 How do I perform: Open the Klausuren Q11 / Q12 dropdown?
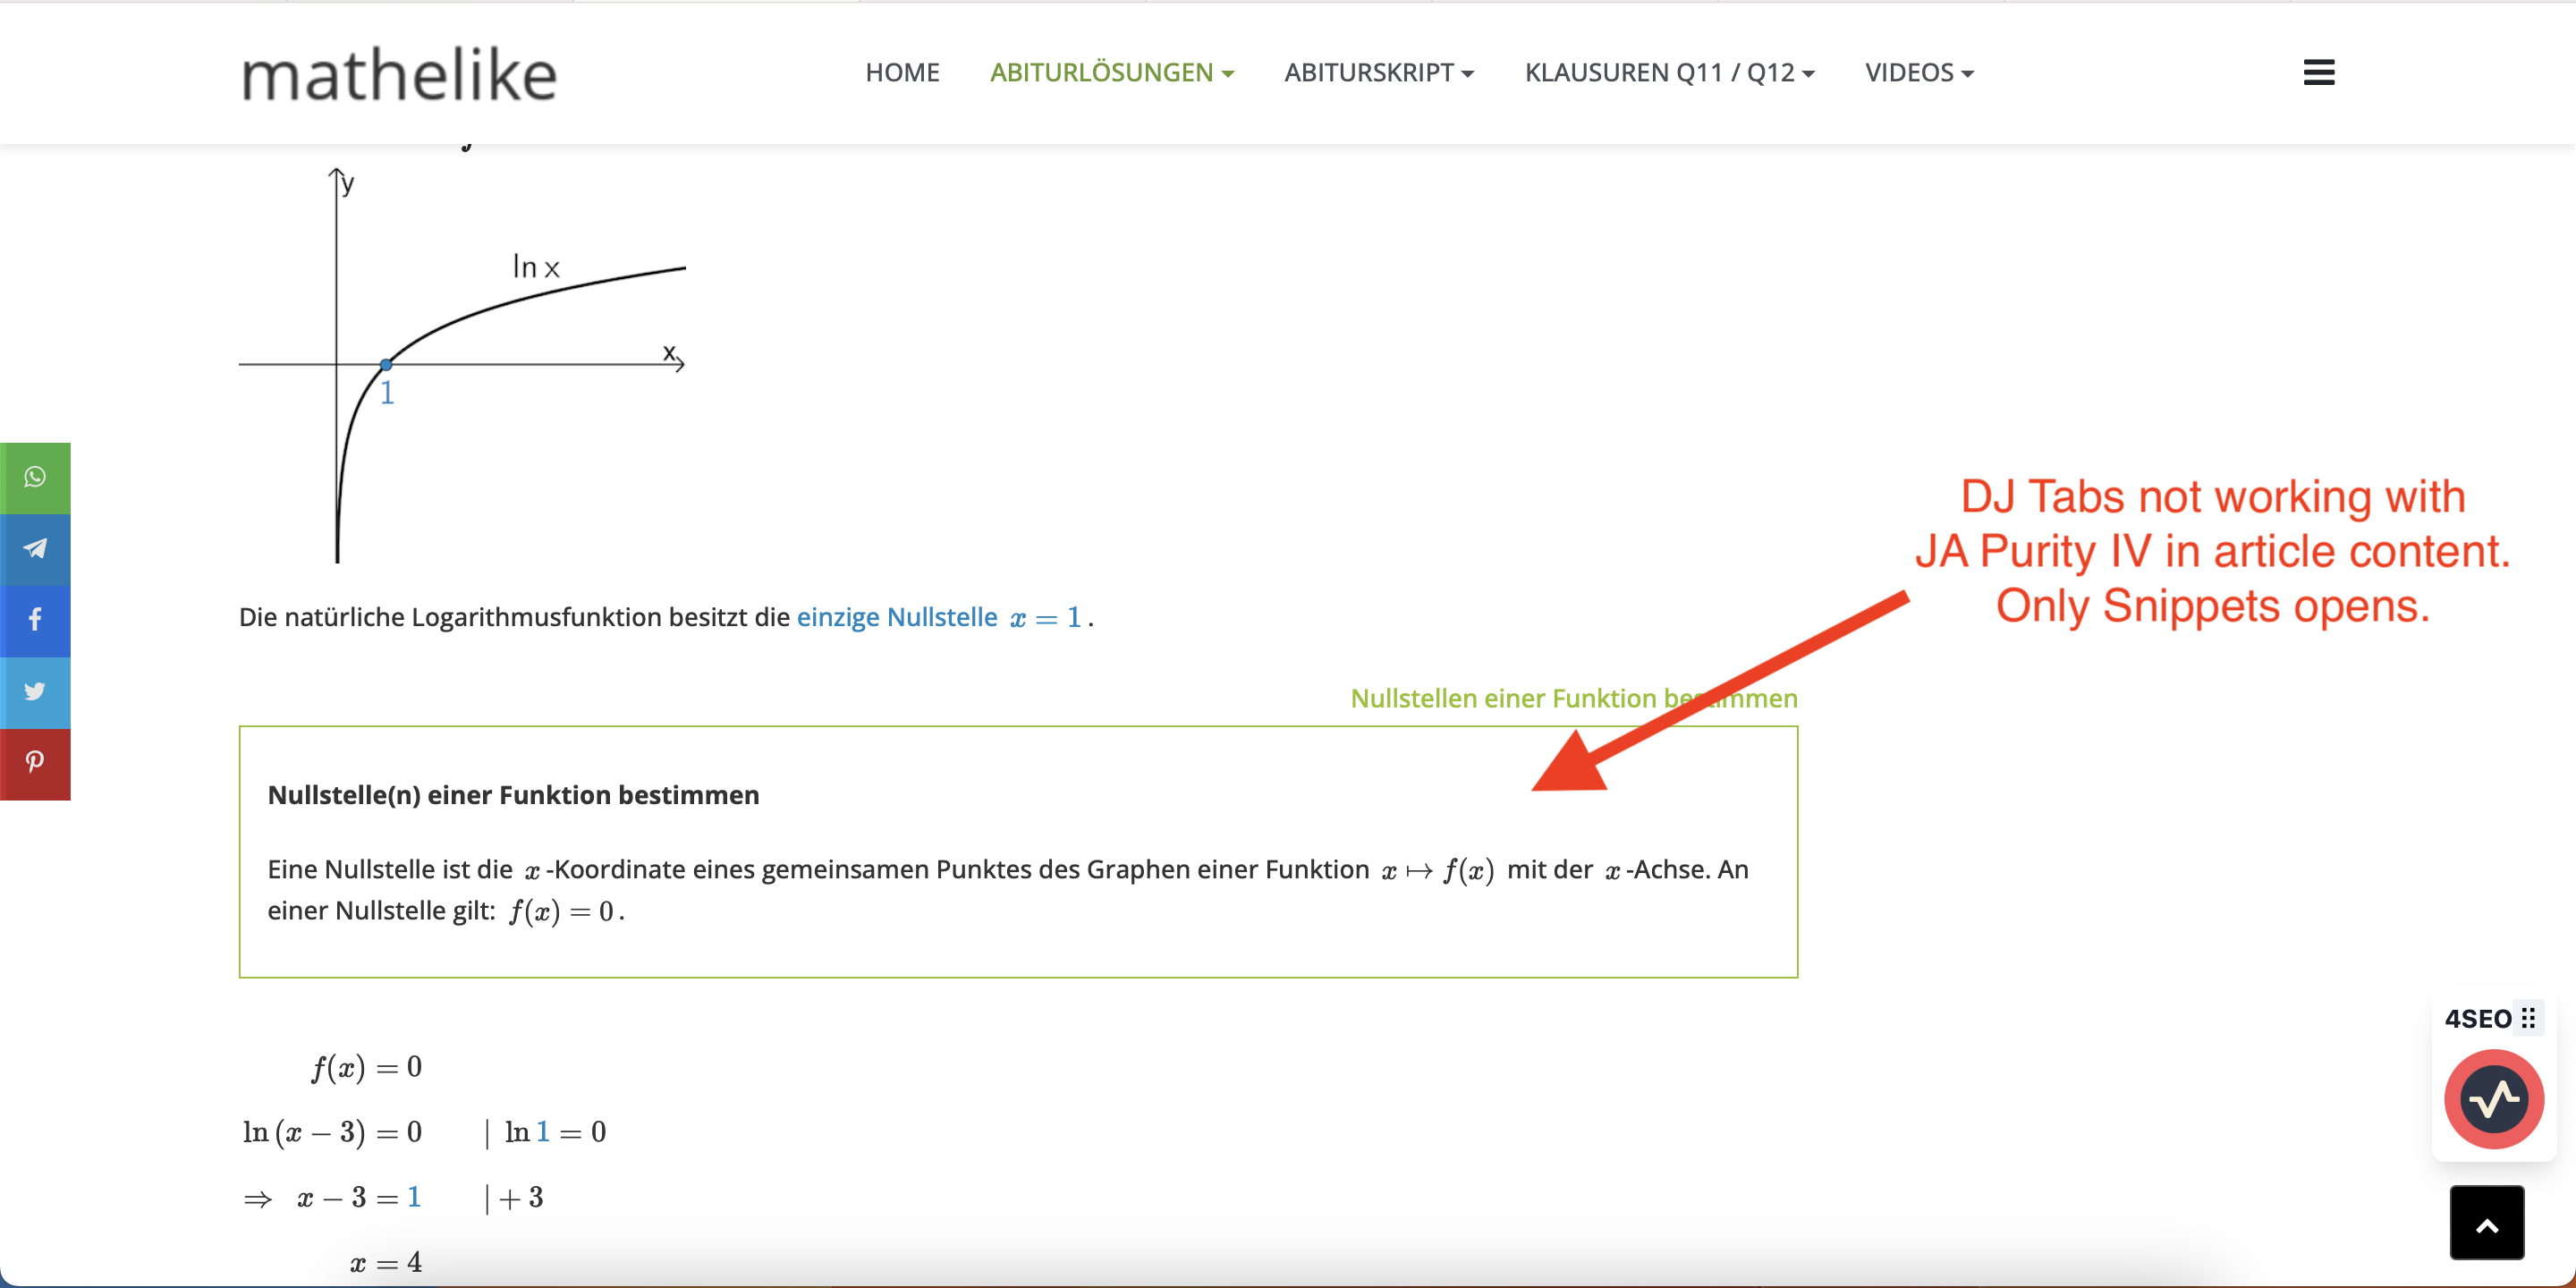(1668, 73)
